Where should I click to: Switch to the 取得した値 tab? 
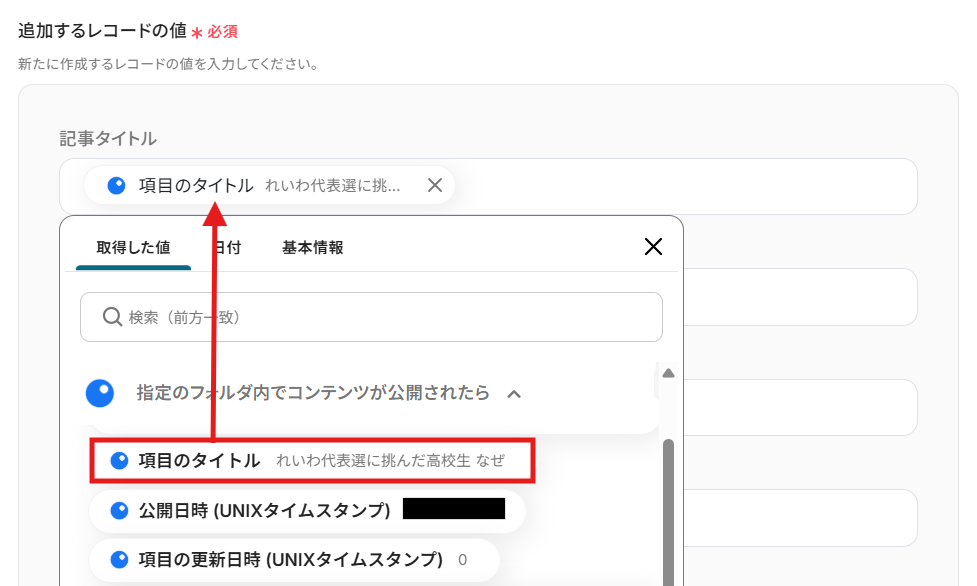[133, 248]
